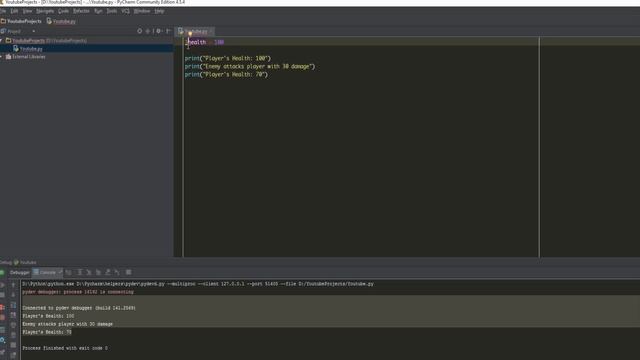Expand External Libraries node
Screen dimensions: 640x360
(2, 57)
